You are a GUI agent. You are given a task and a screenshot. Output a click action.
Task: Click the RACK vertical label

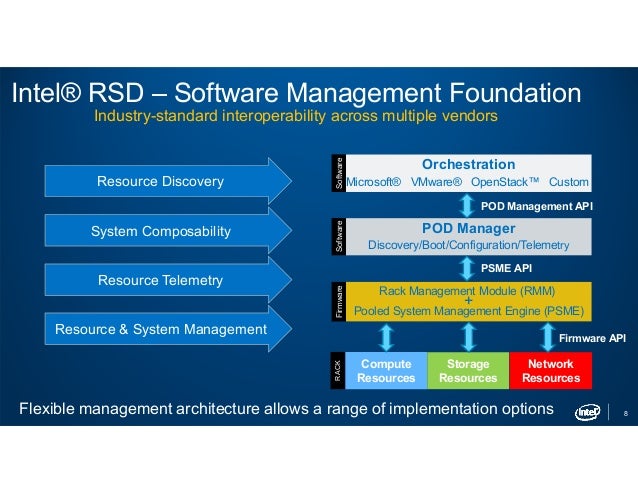click(x=338, y=371)
